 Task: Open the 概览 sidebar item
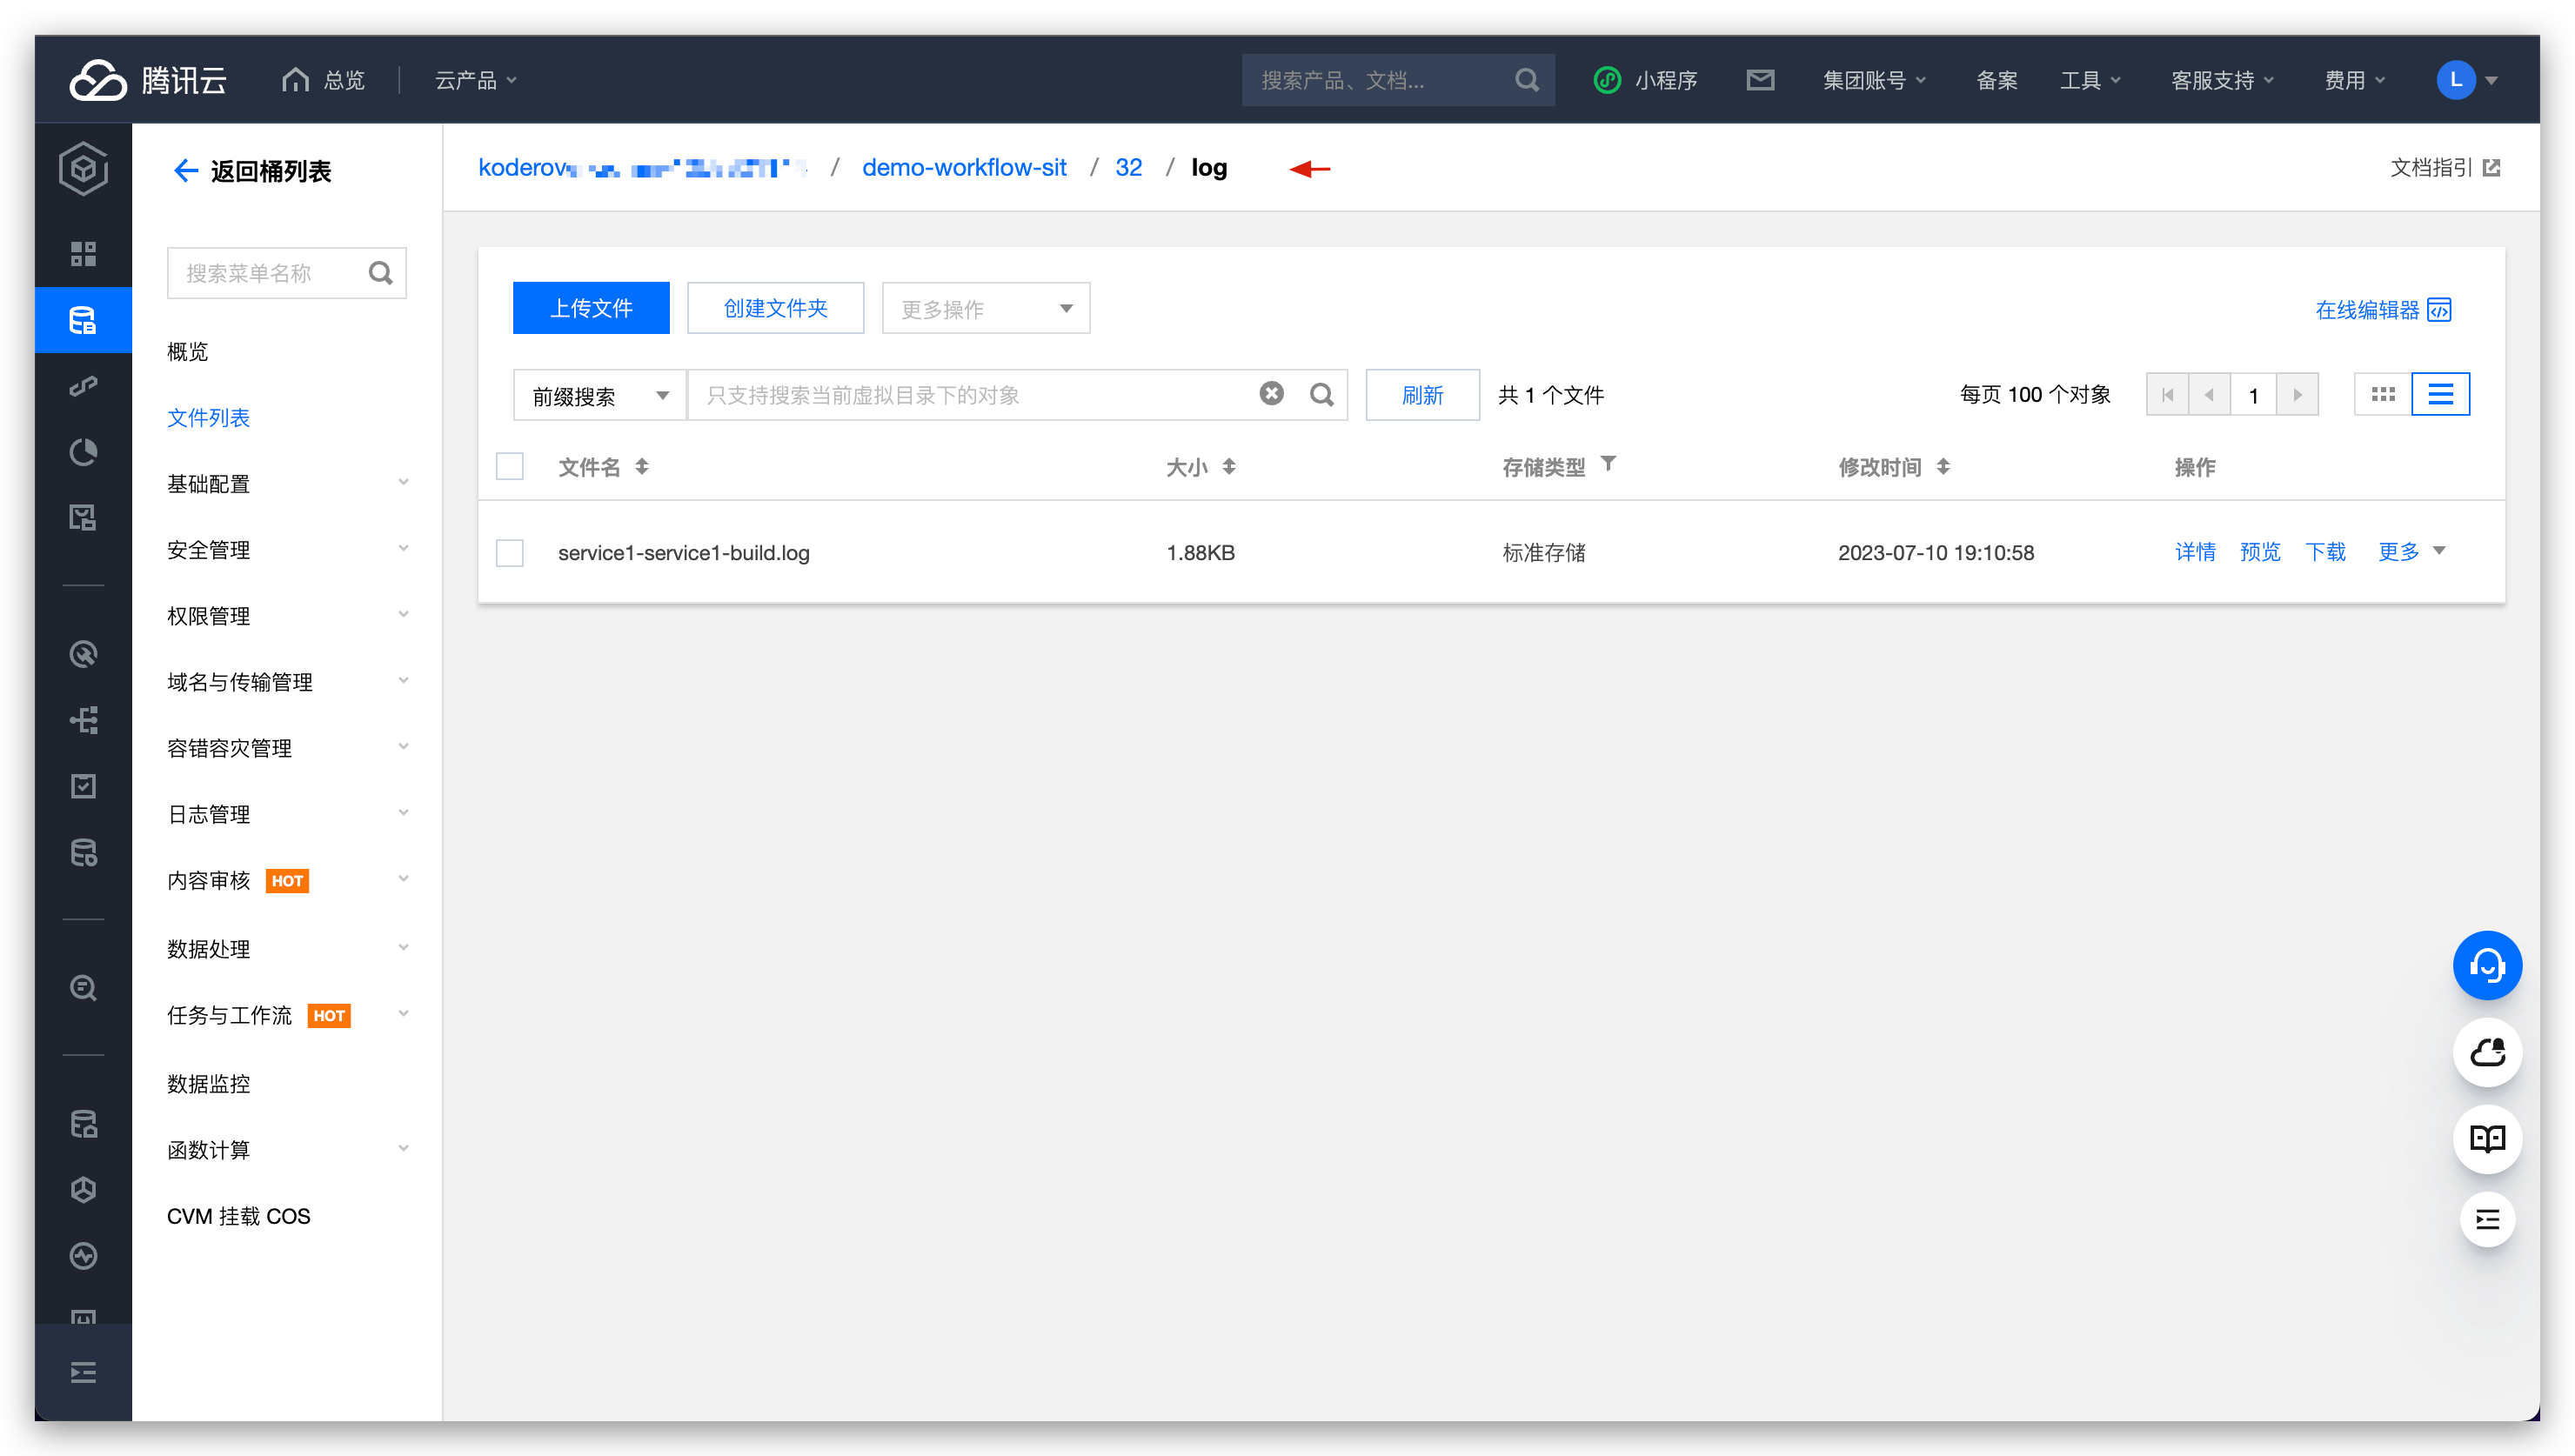pos(188,352)
